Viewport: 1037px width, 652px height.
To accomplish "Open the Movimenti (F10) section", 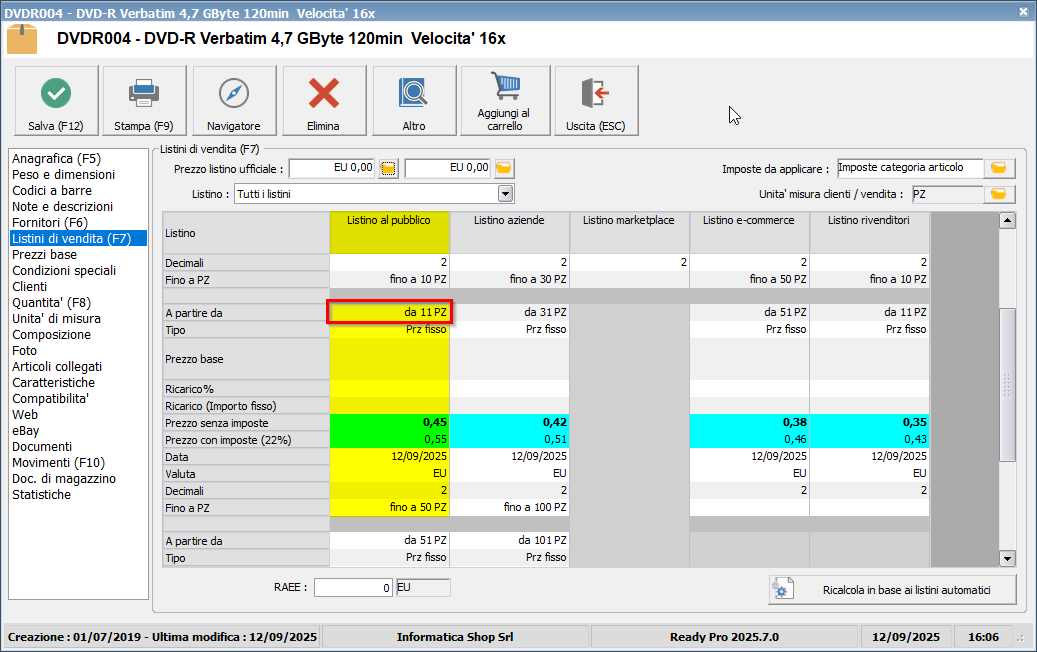I will point(56,462).
